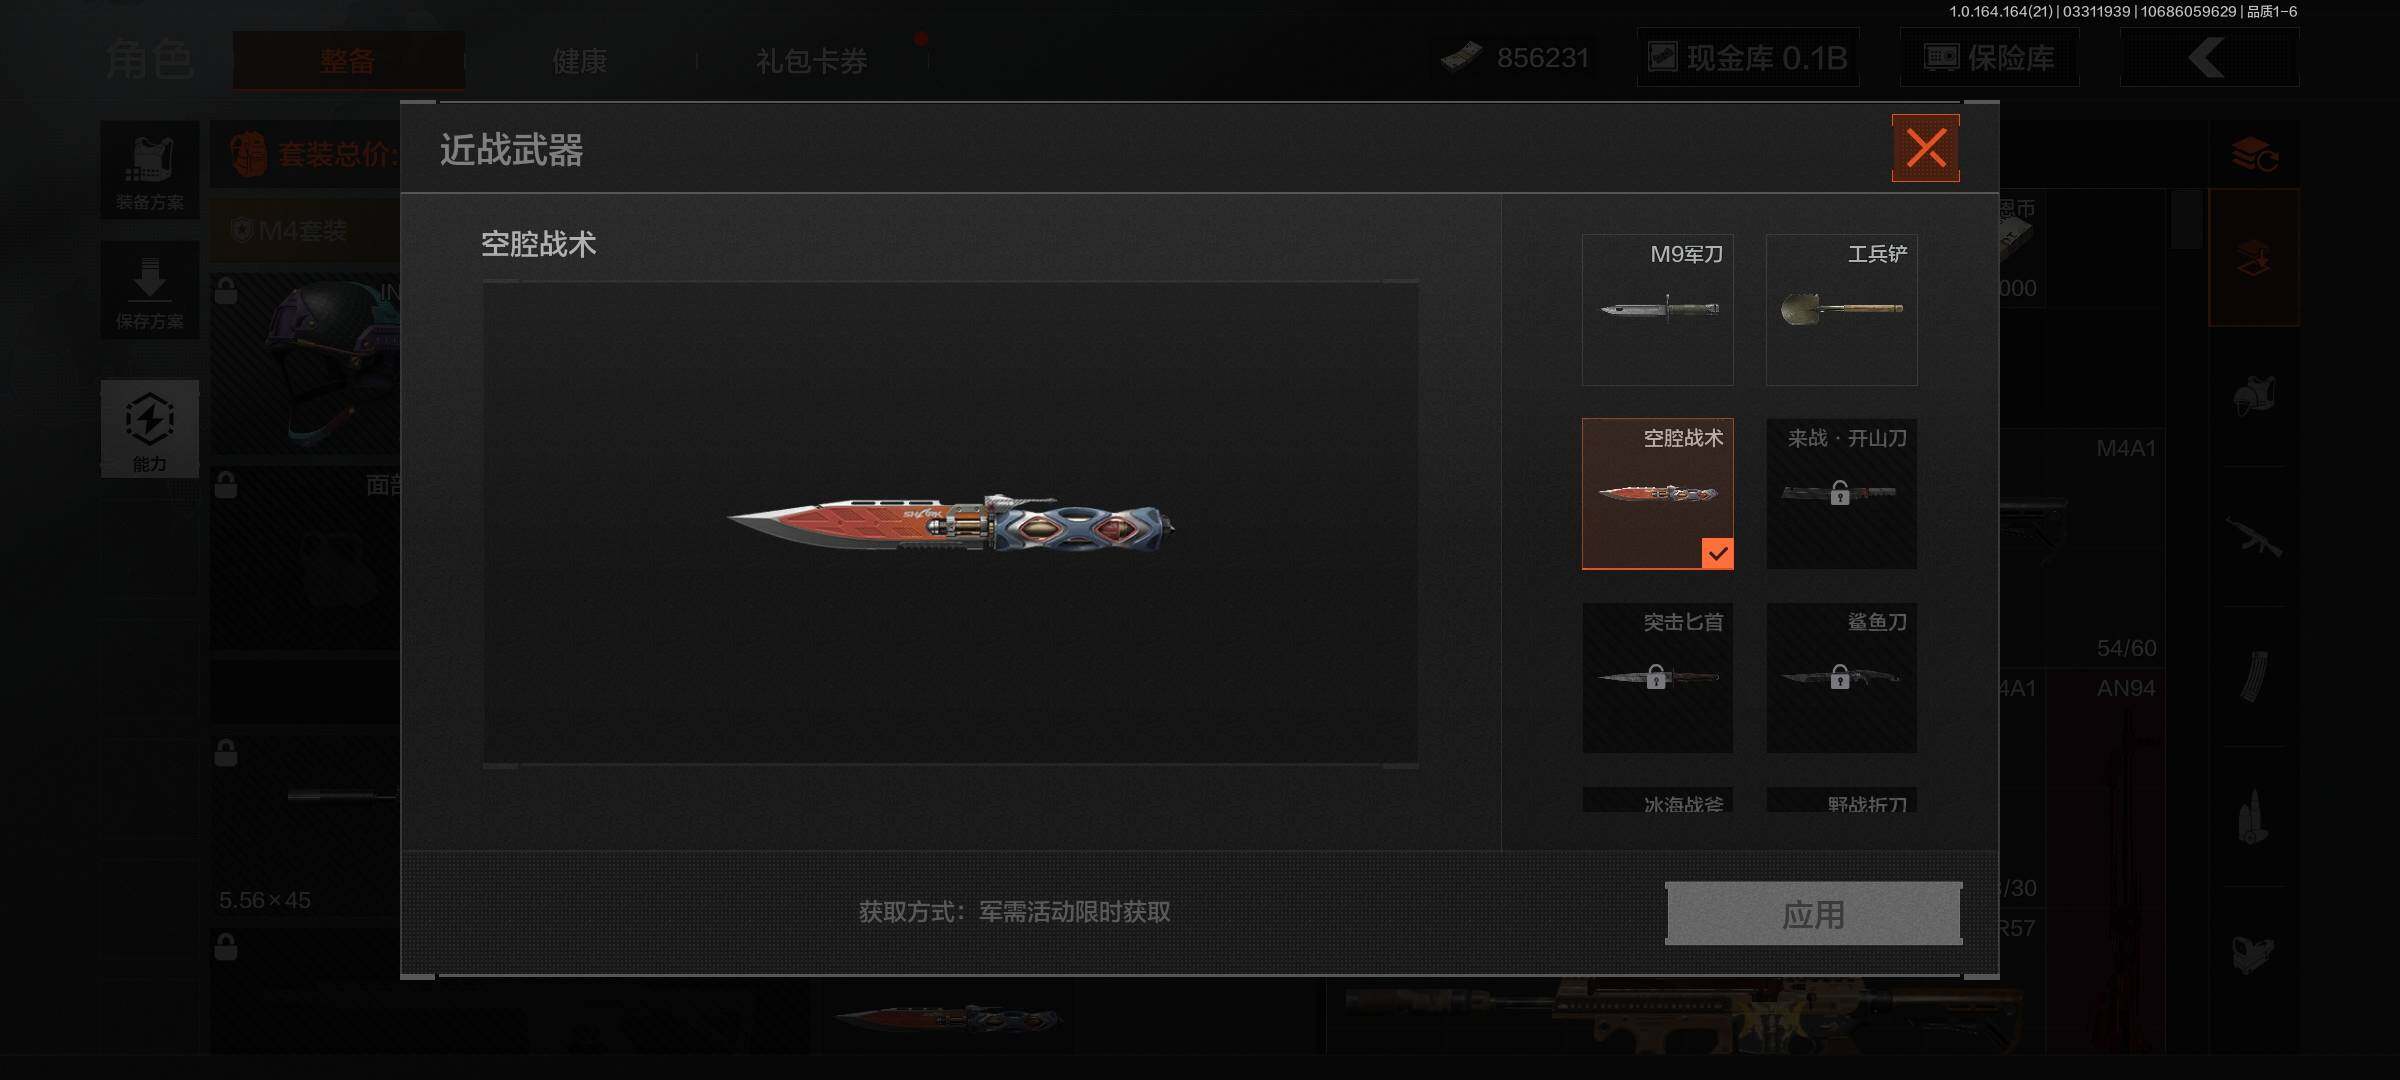Image resolution: width=2400 pixels, height=1080 pixels.
Task: Open 装备方案 equipment plan icon
Action: pos(150,170)
